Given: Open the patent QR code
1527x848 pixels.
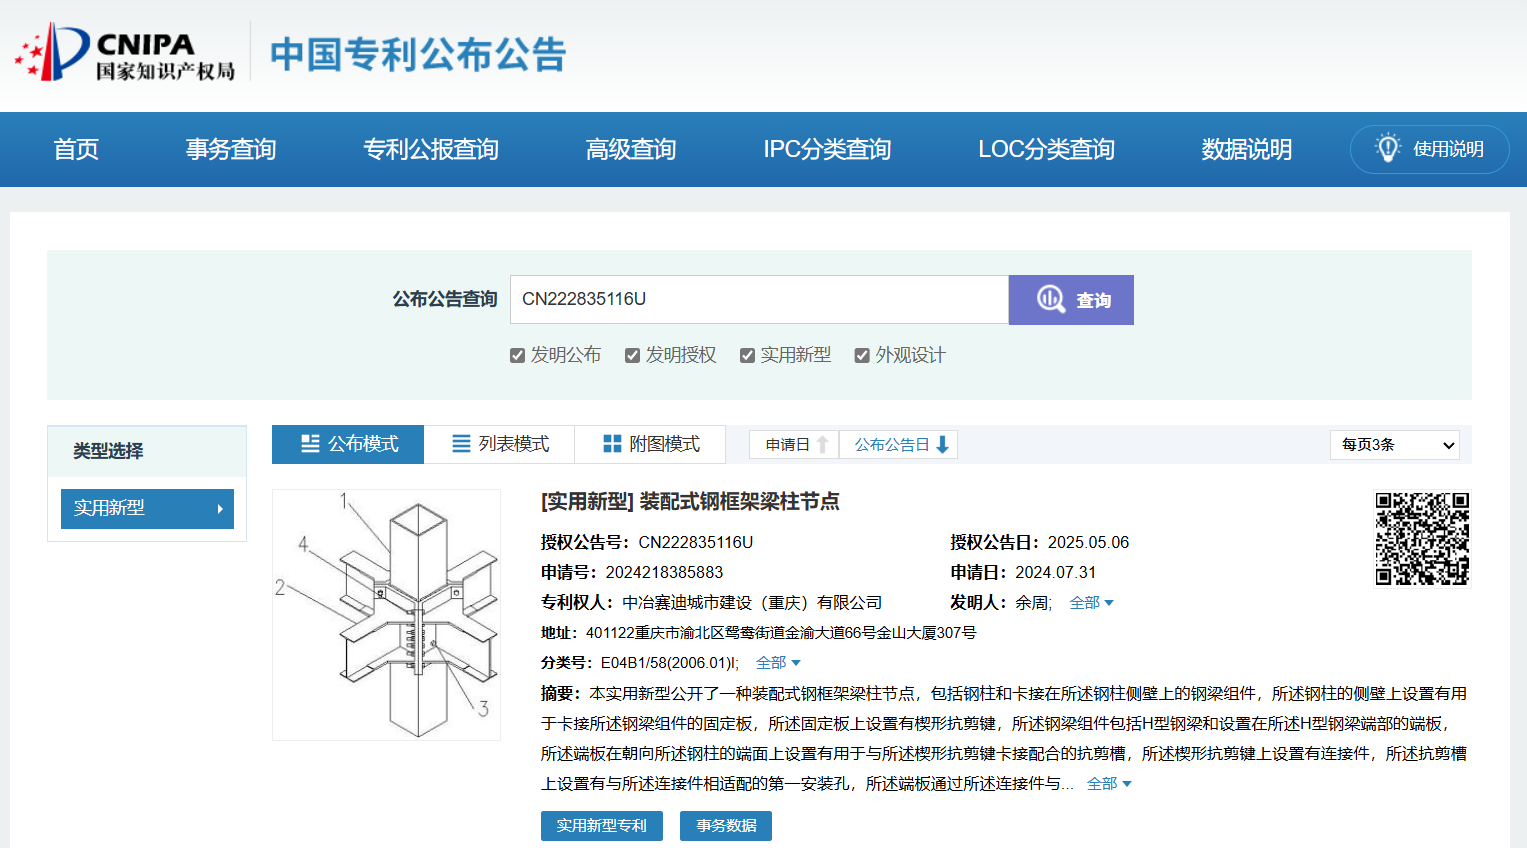Looking at the screenshot, I should [x=1421, y=538].
